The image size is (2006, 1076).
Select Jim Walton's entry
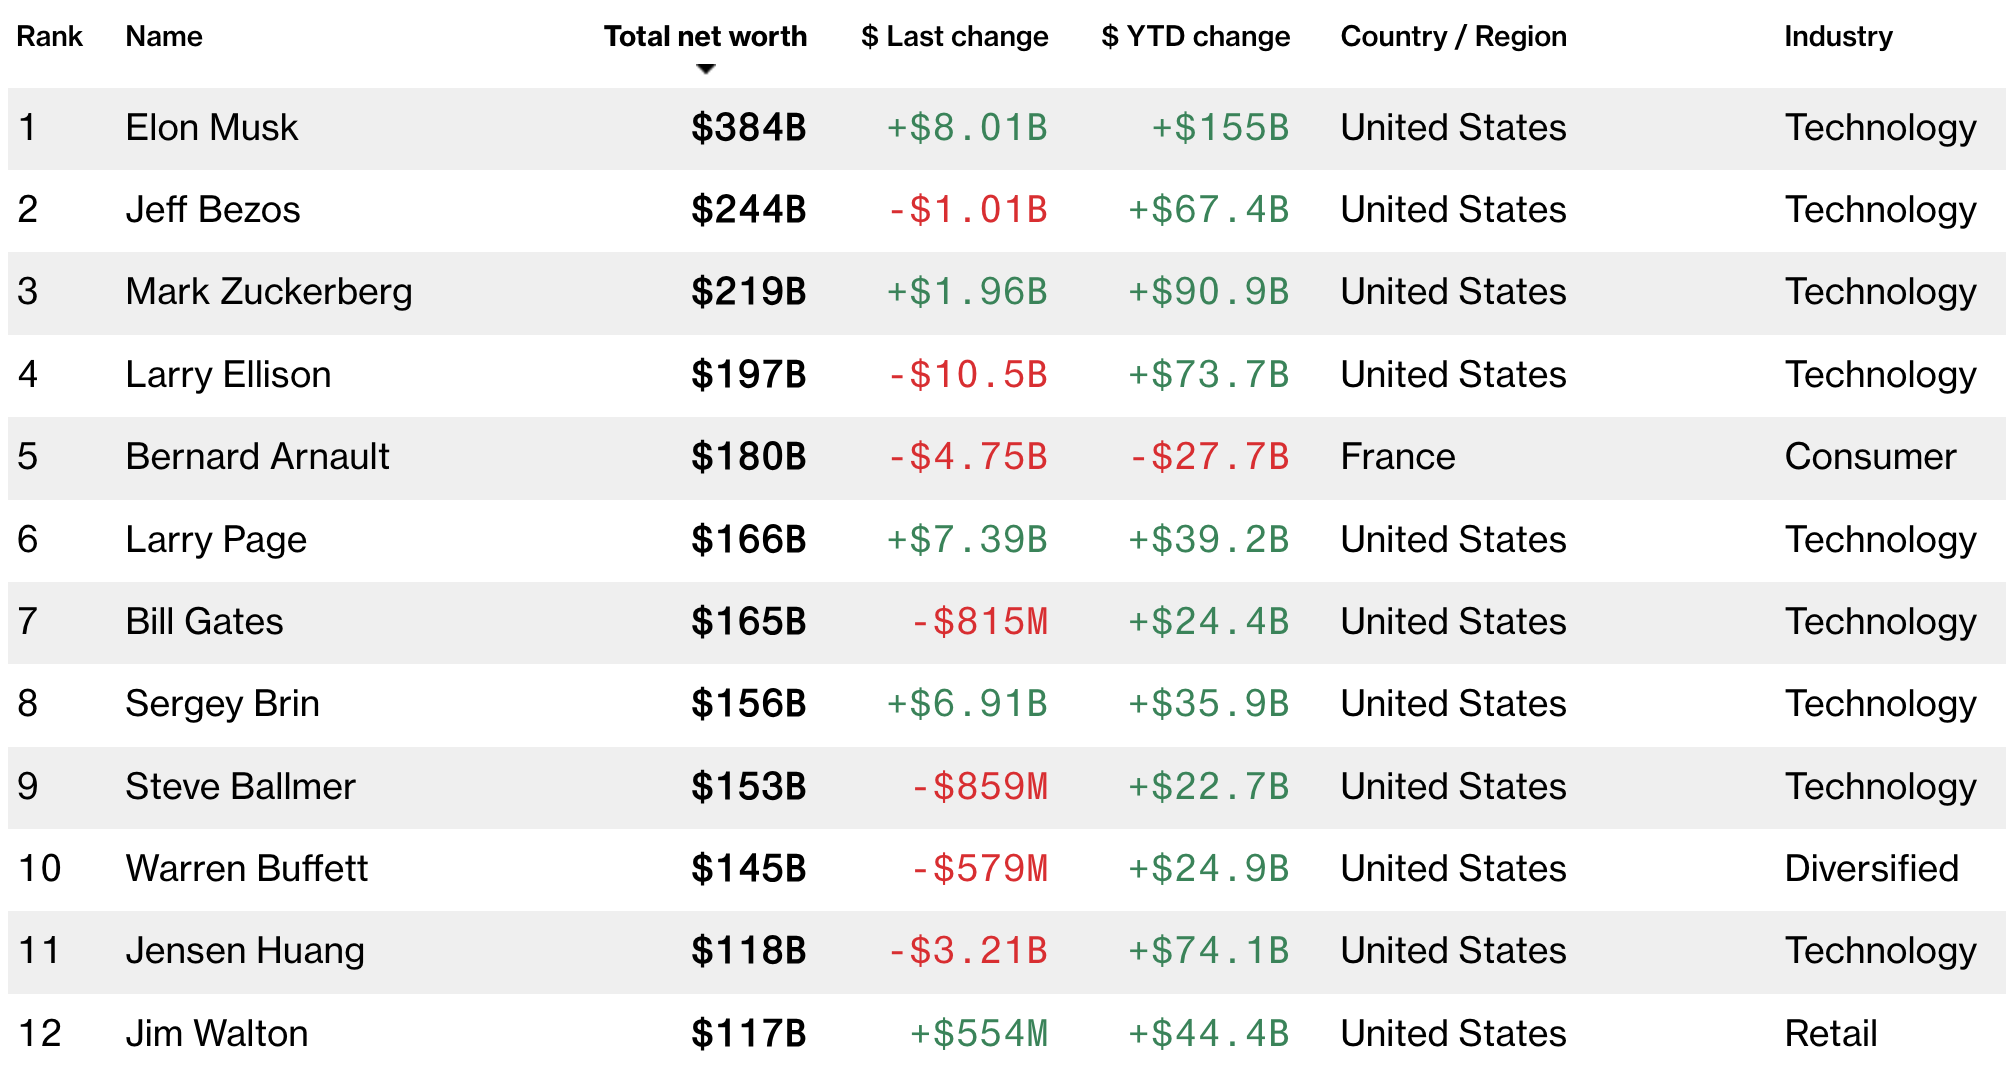click(217, 1034)
